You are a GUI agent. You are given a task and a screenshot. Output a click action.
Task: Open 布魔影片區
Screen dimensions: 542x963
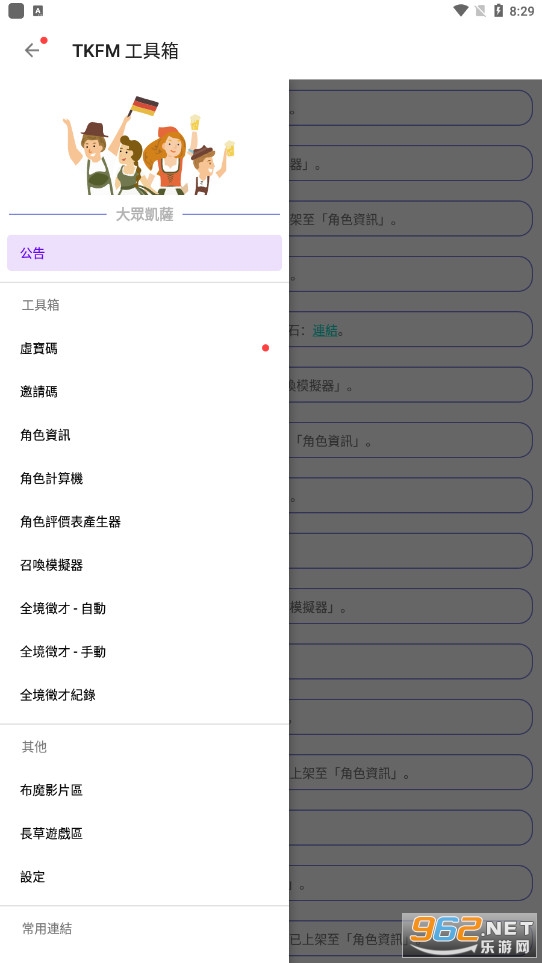click(144, 790)
